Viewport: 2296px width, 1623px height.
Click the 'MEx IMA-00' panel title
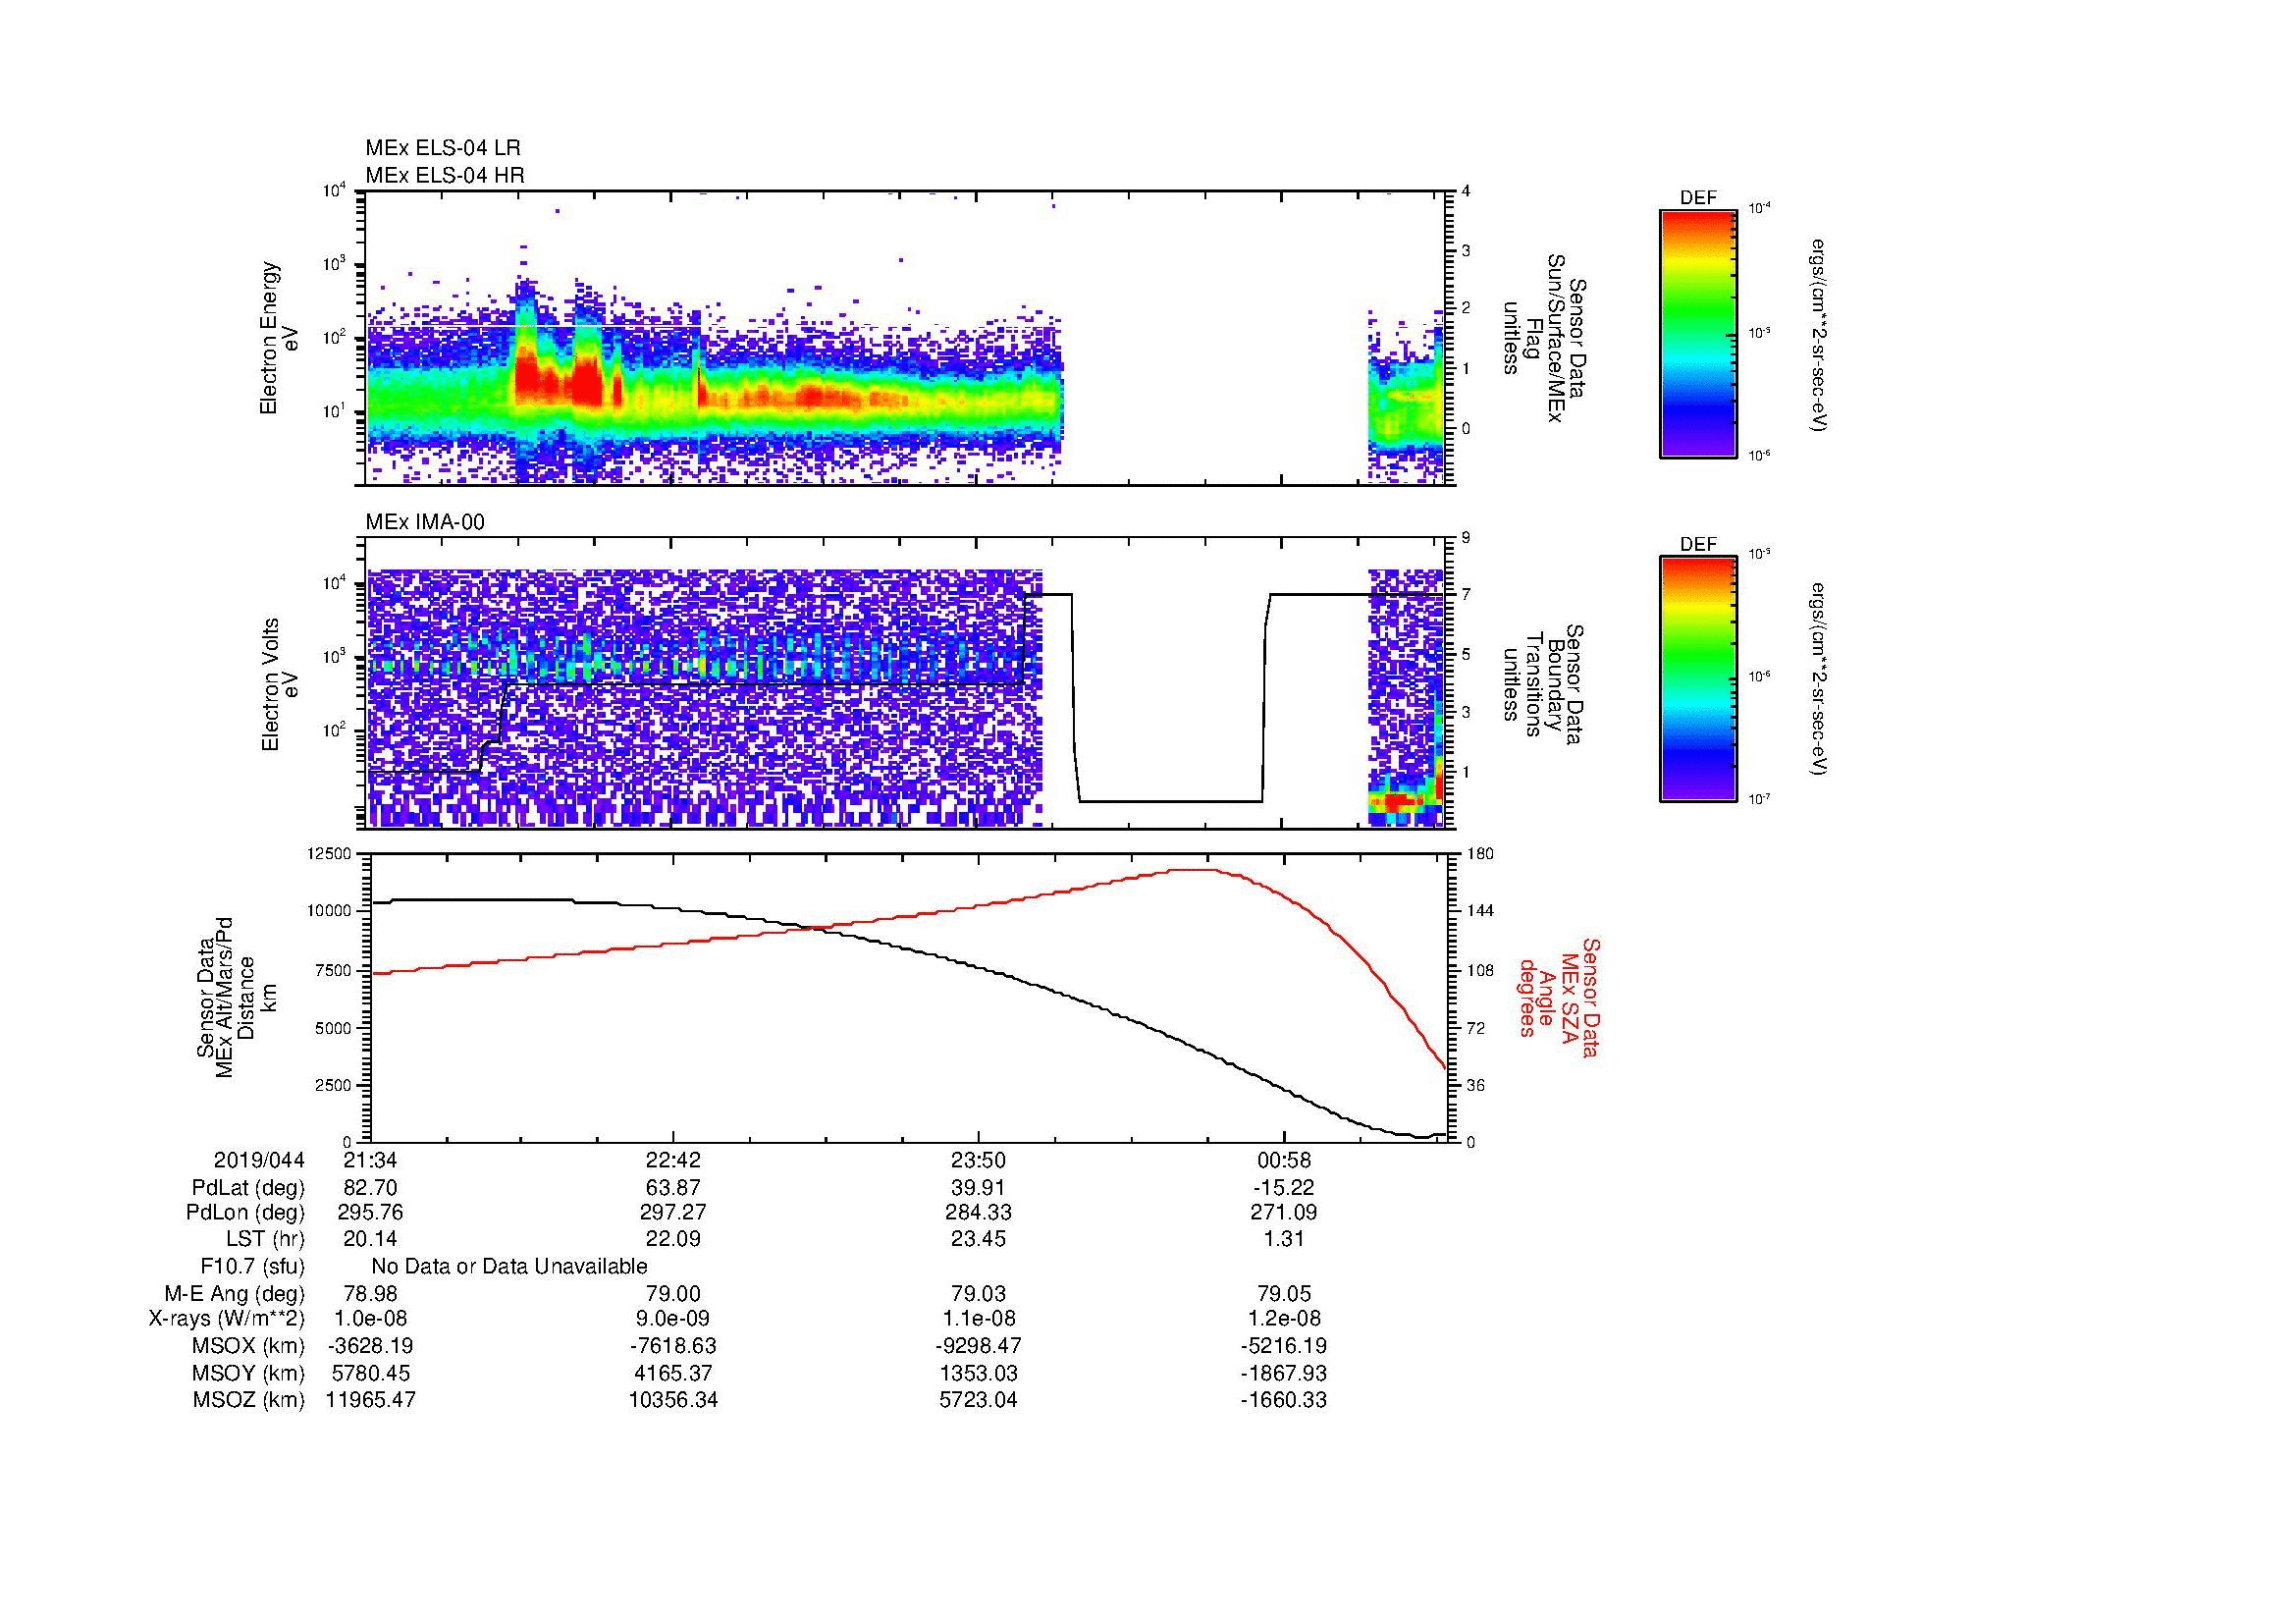pos(425,522)
